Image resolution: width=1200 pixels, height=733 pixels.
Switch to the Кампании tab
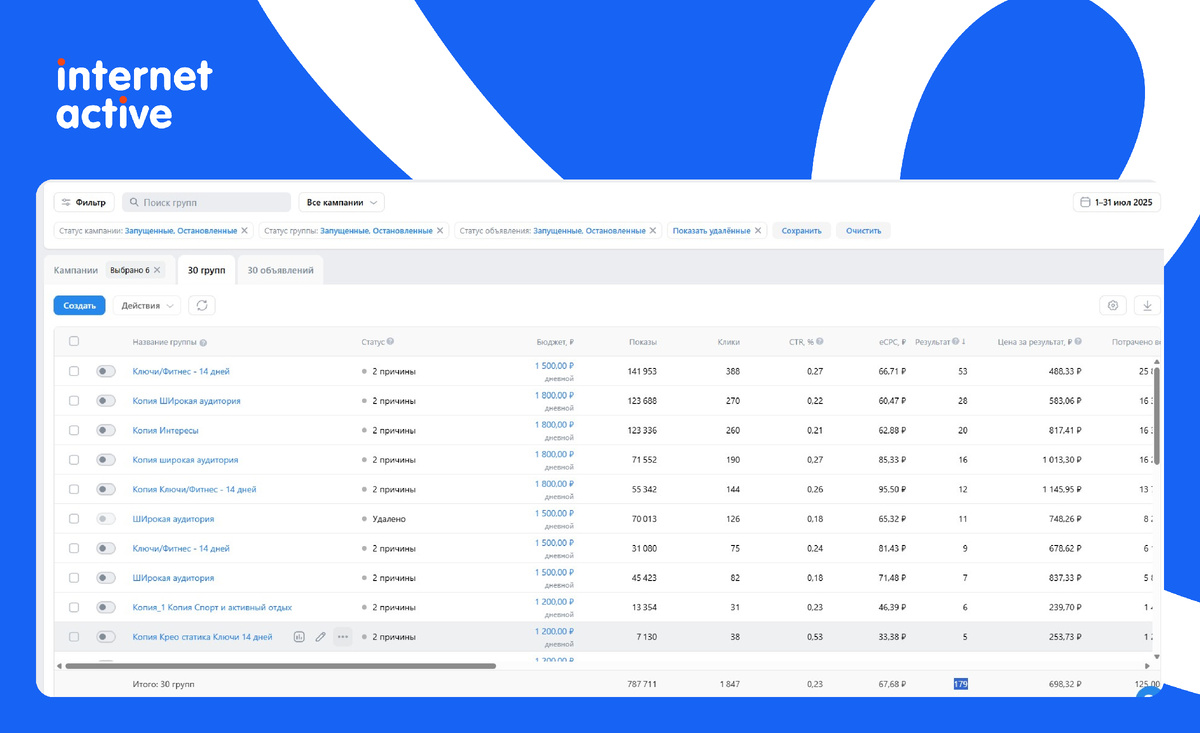[76, 270]
